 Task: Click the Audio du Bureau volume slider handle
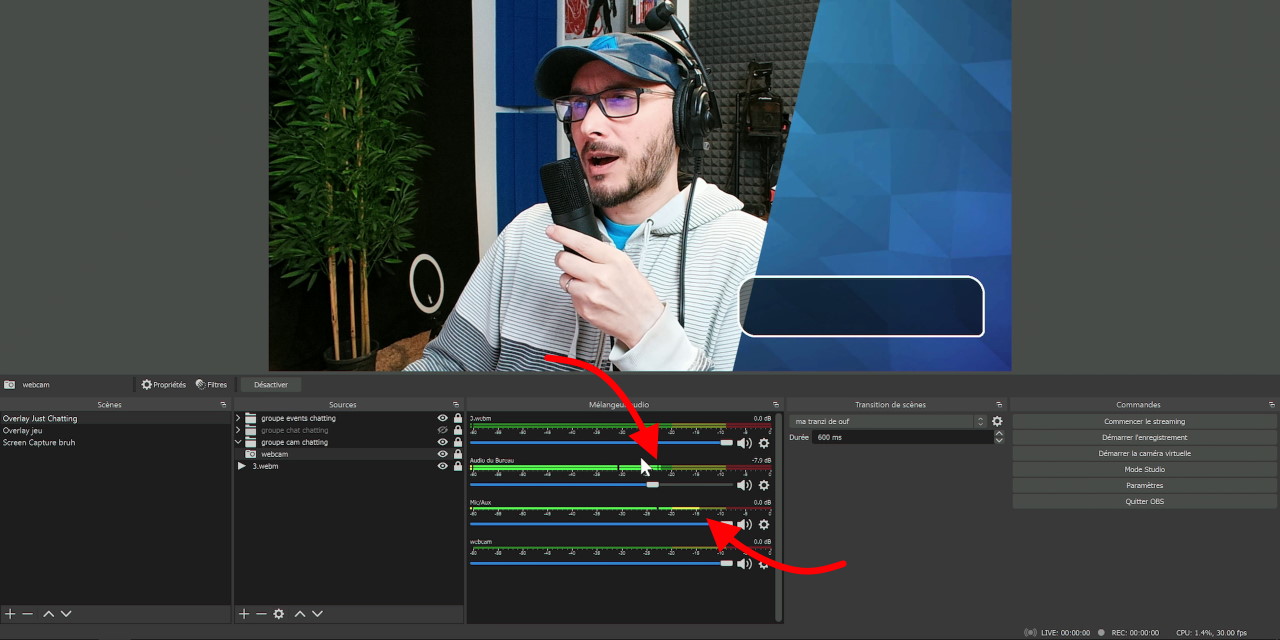tap(652, 484)
